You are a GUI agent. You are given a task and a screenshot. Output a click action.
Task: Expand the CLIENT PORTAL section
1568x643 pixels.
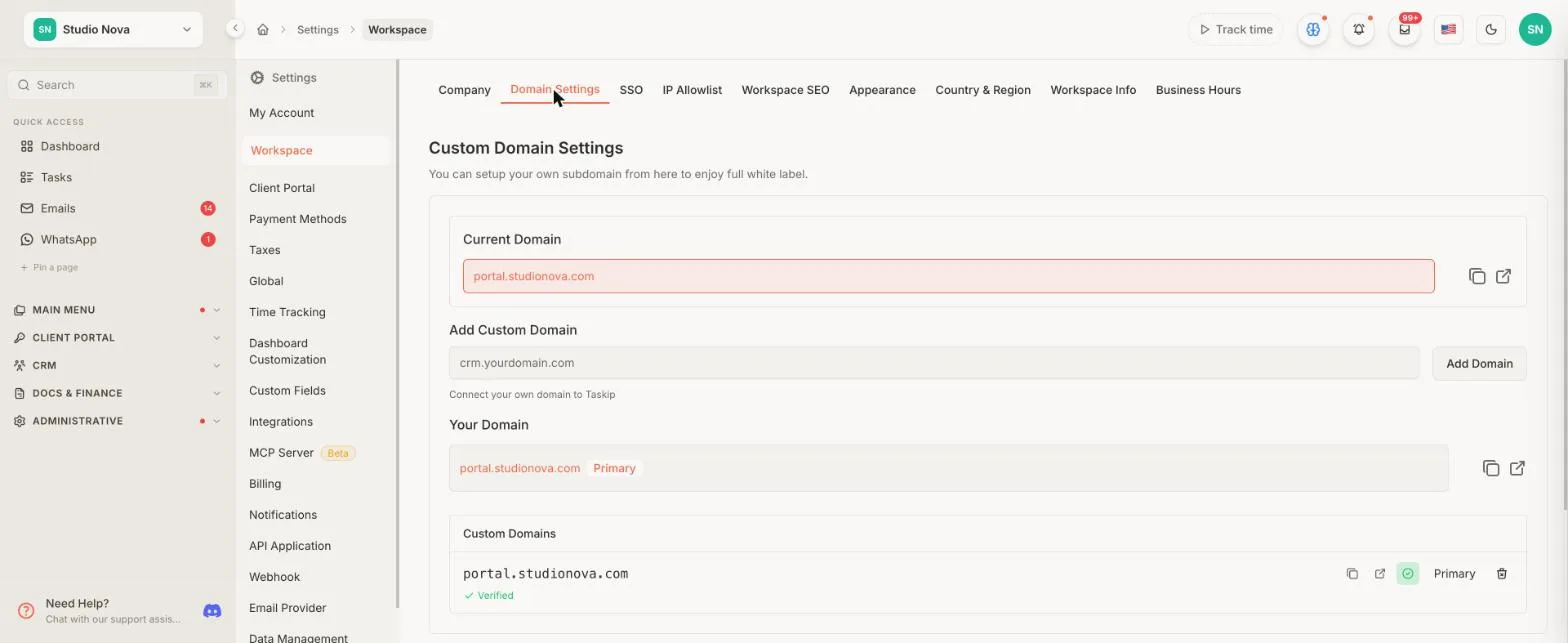117,338
